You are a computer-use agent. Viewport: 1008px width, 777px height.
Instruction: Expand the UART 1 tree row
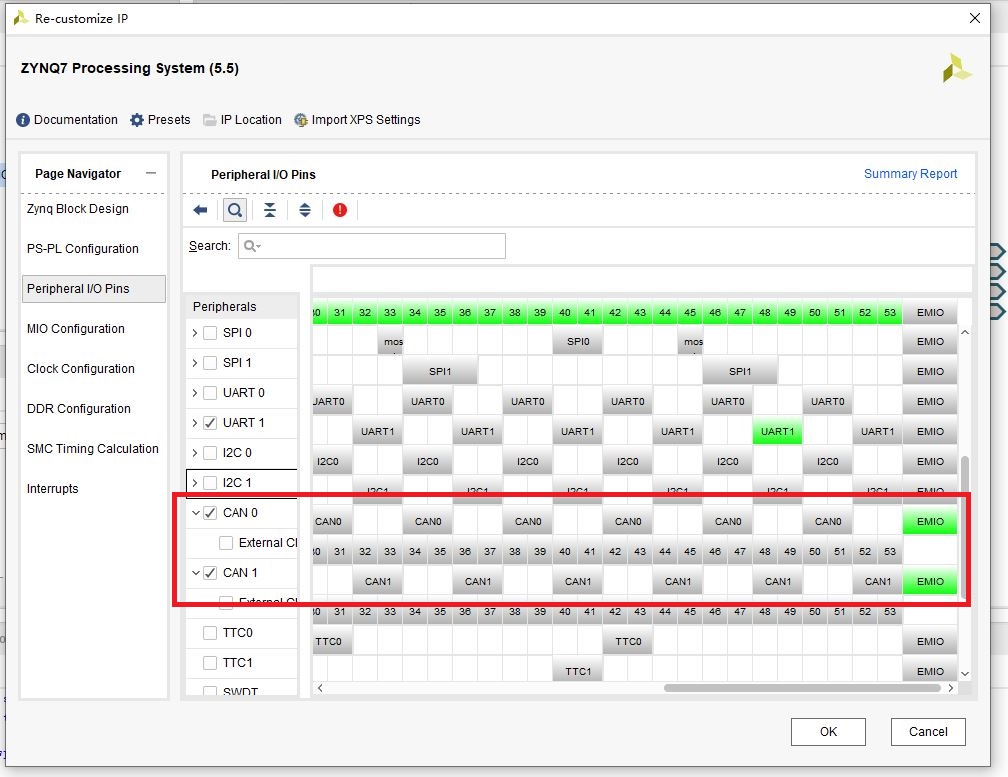click(x=195, y=423)
